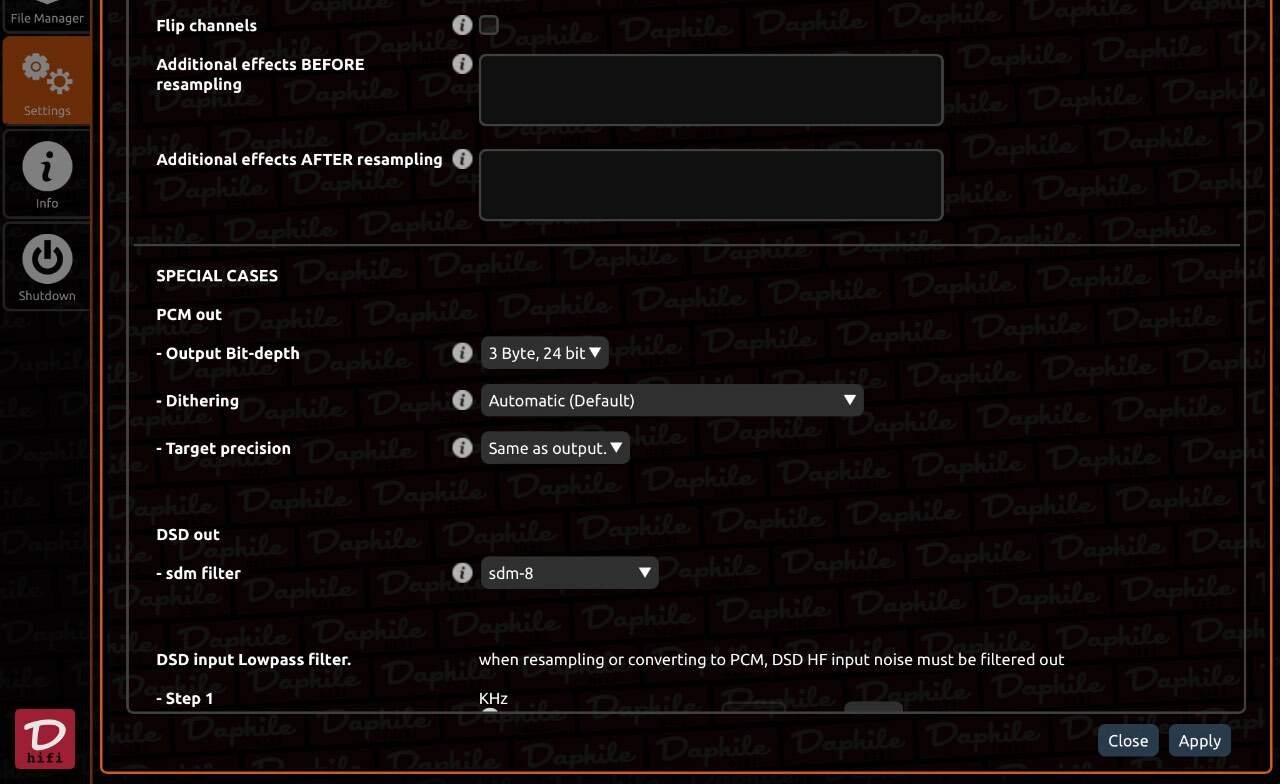Viewport: 1280px width, 784px height.
Task: Click the Dithering label
Action: pos(198,400)
